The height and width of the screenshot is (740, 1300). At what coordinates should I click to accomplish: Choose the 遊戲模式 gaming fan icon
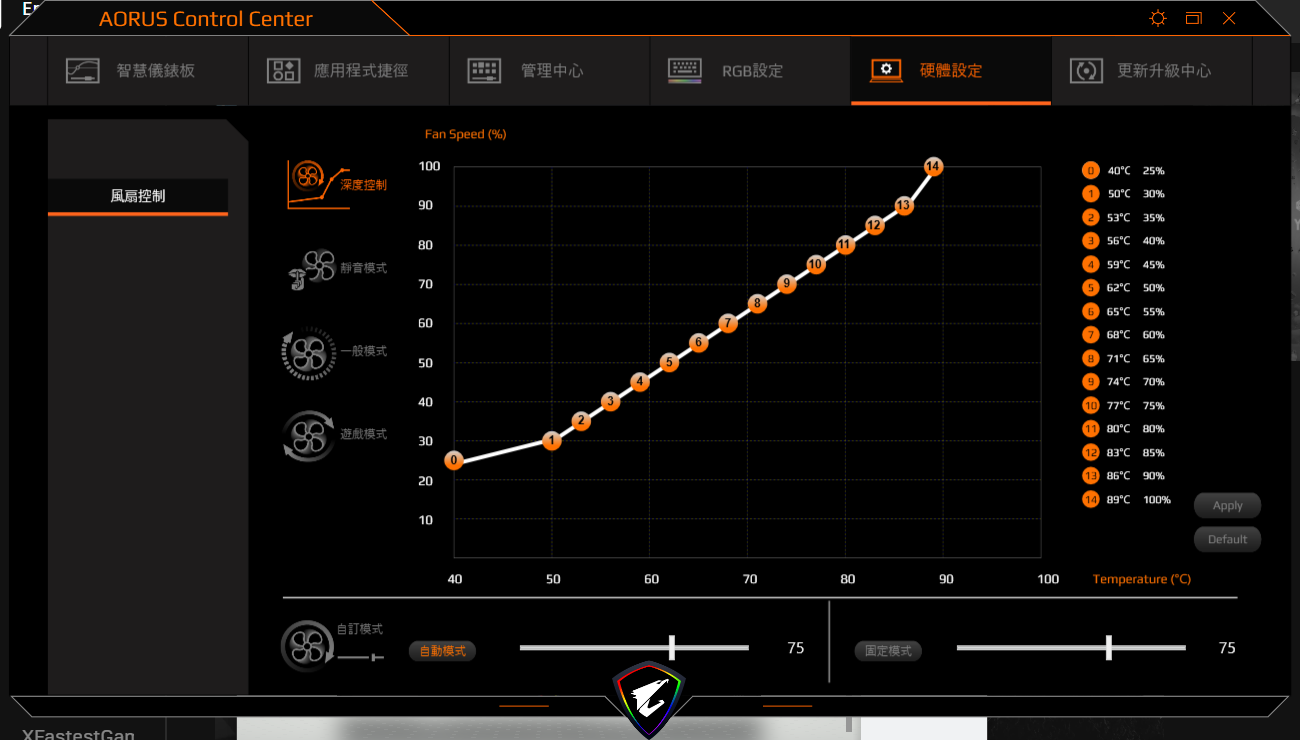pos(309,436)
